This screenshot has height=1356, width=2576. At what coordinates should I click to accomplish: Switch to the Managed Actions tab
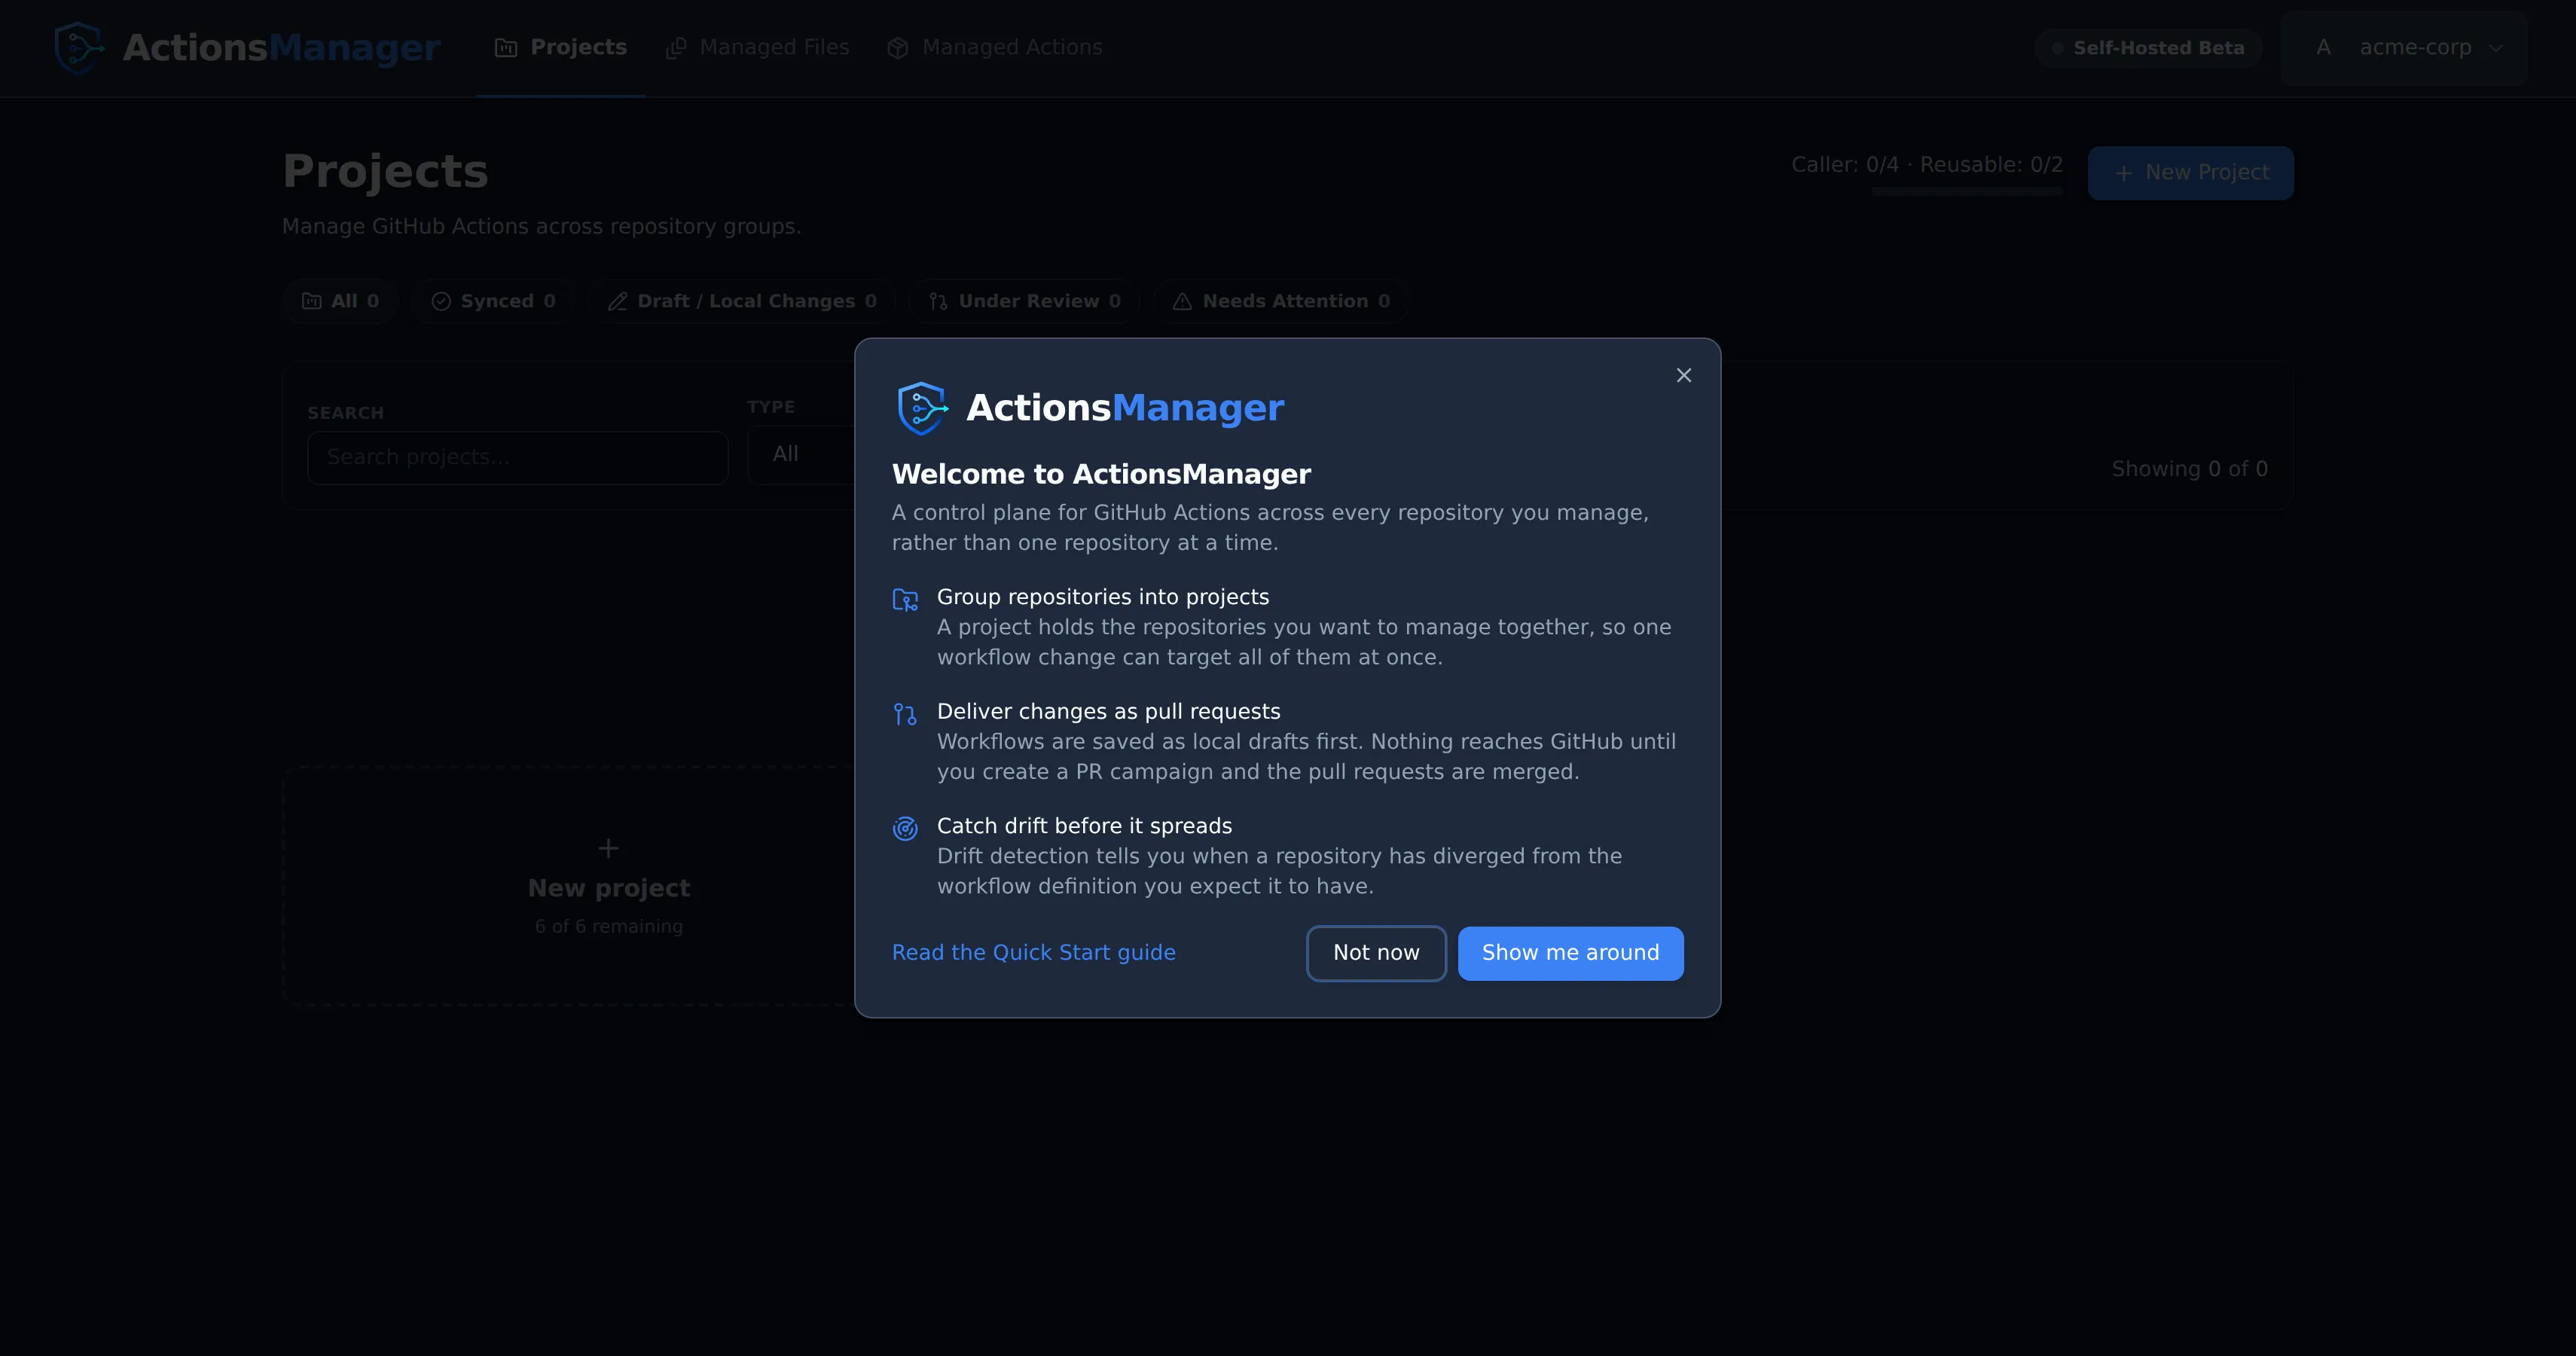pos(994,48)
